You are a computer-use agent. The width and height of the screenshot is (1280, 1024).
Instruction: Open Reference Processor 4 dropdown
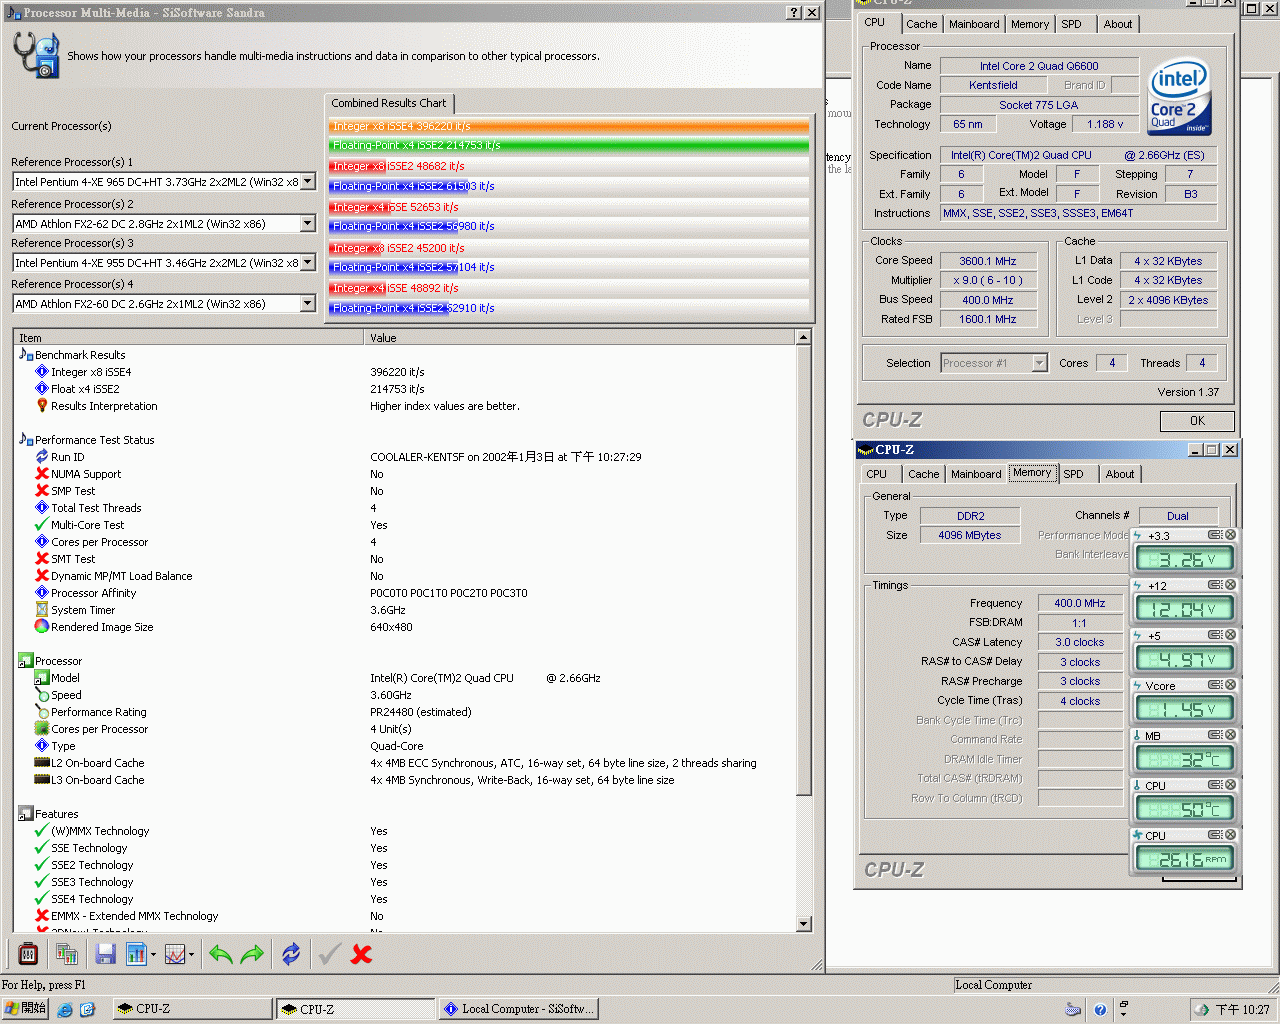coord(308,304)
